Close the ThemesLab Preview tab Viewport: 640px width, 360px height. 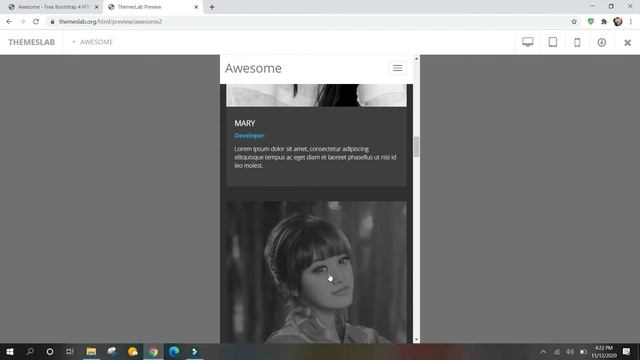coord(196,7)
